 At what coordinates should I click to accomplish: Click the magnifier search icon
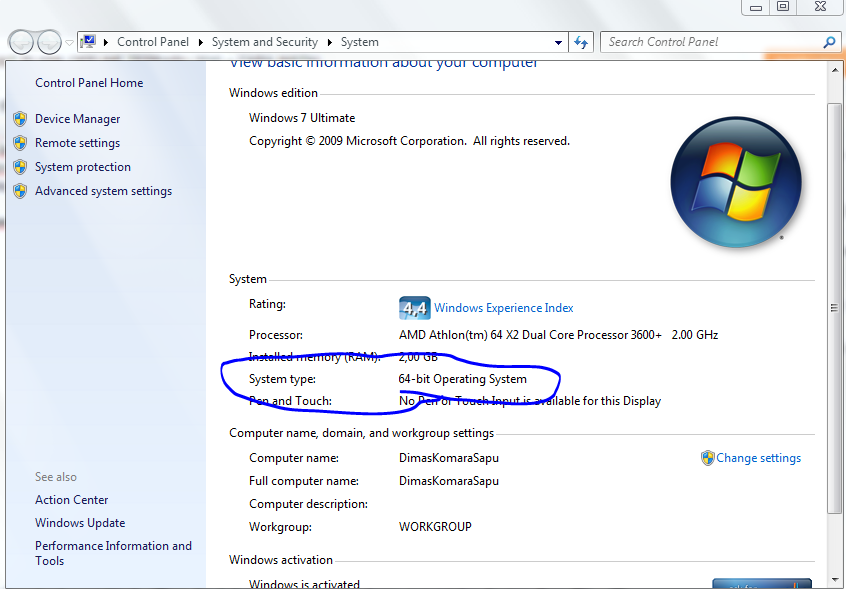tap(830, 42)
